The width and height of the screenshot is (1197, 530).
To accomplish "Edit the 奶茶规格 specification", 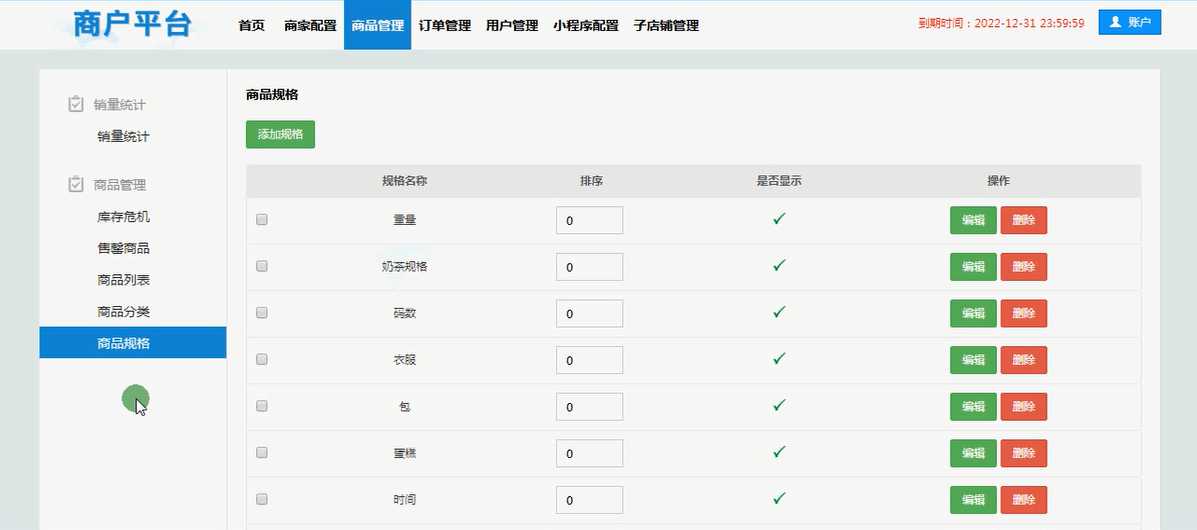I will coord(972,267).
